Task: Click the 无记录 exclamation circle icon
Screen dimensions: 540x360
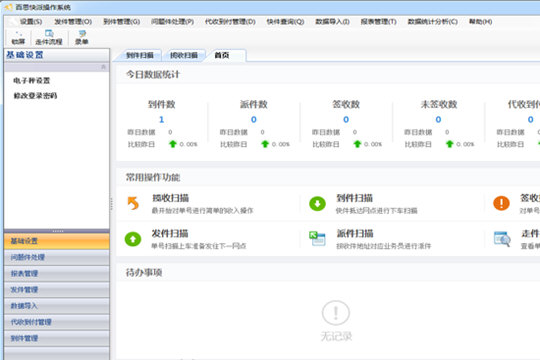Action: click(x=336, y=313)
